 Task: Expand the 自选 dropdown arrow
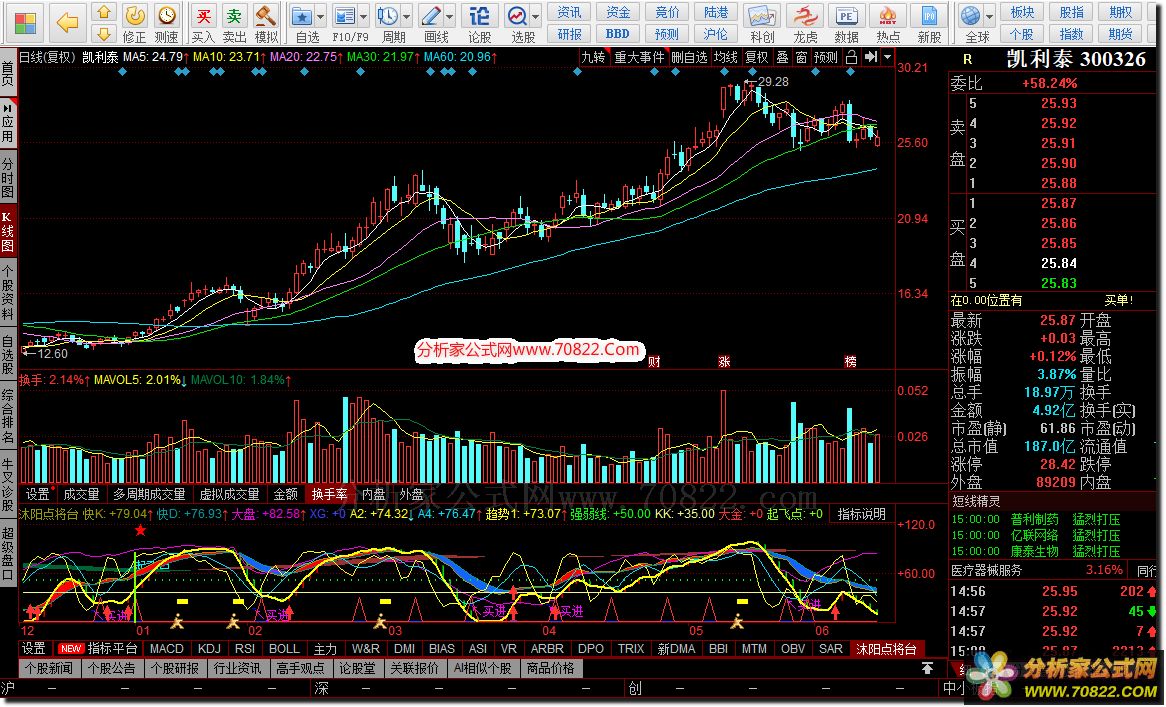321,16
